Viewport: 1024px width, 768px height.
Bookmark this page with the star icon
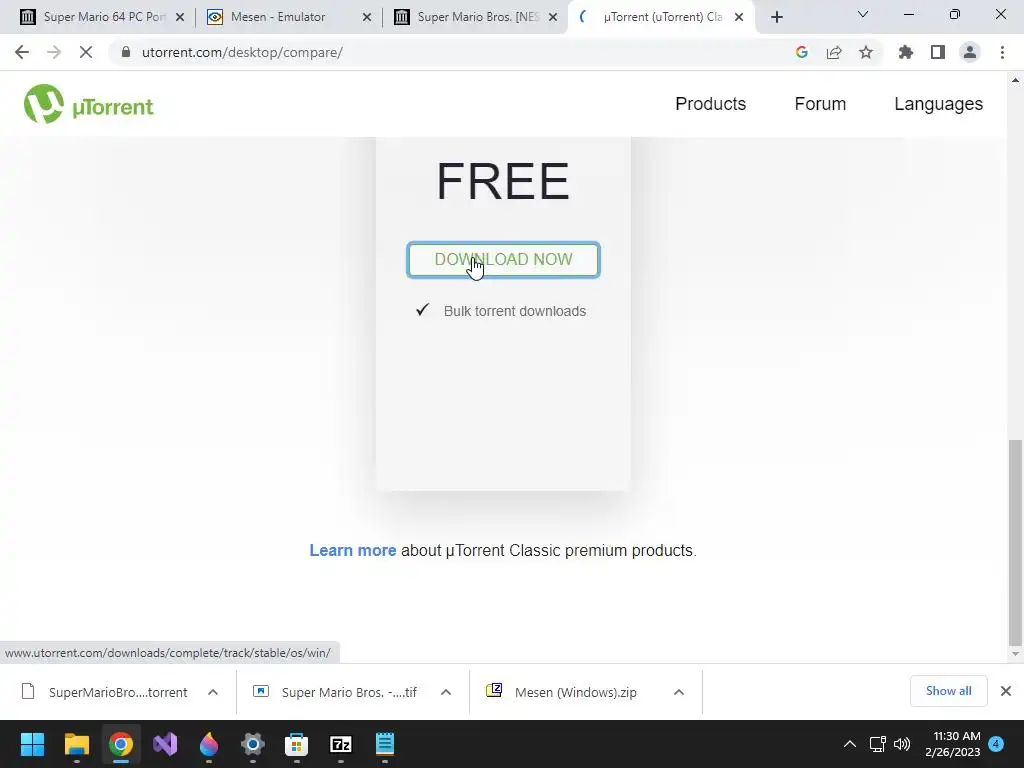point(866,52)
